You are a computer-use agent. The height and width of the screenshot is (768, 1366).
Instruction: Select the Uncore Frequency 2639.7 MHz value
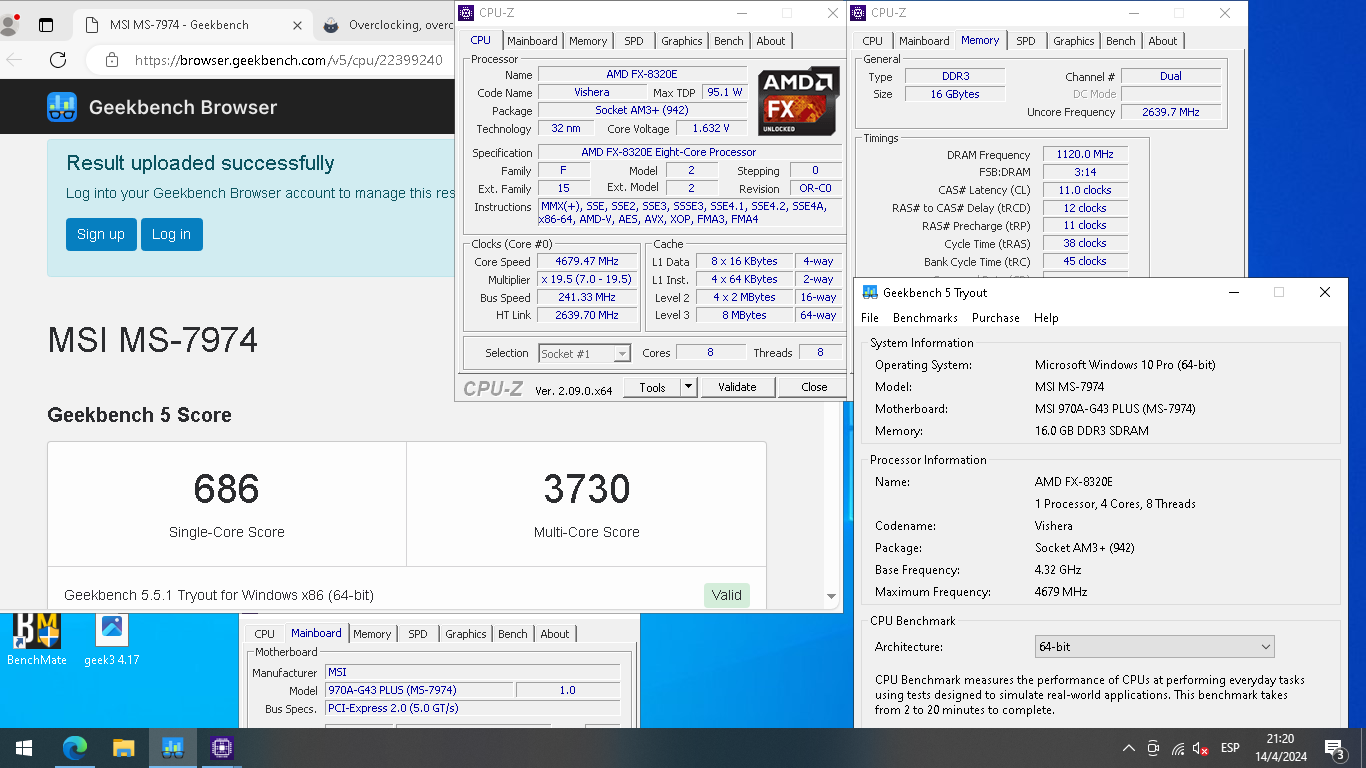1171,112
